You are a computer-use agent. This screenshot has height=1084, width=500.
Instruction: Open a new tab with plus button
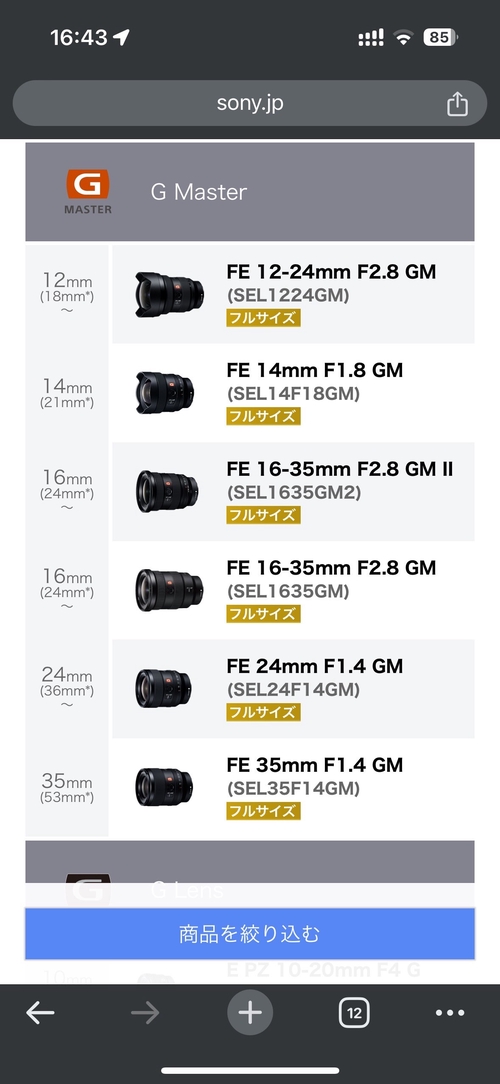click(x=250, y=1013)
